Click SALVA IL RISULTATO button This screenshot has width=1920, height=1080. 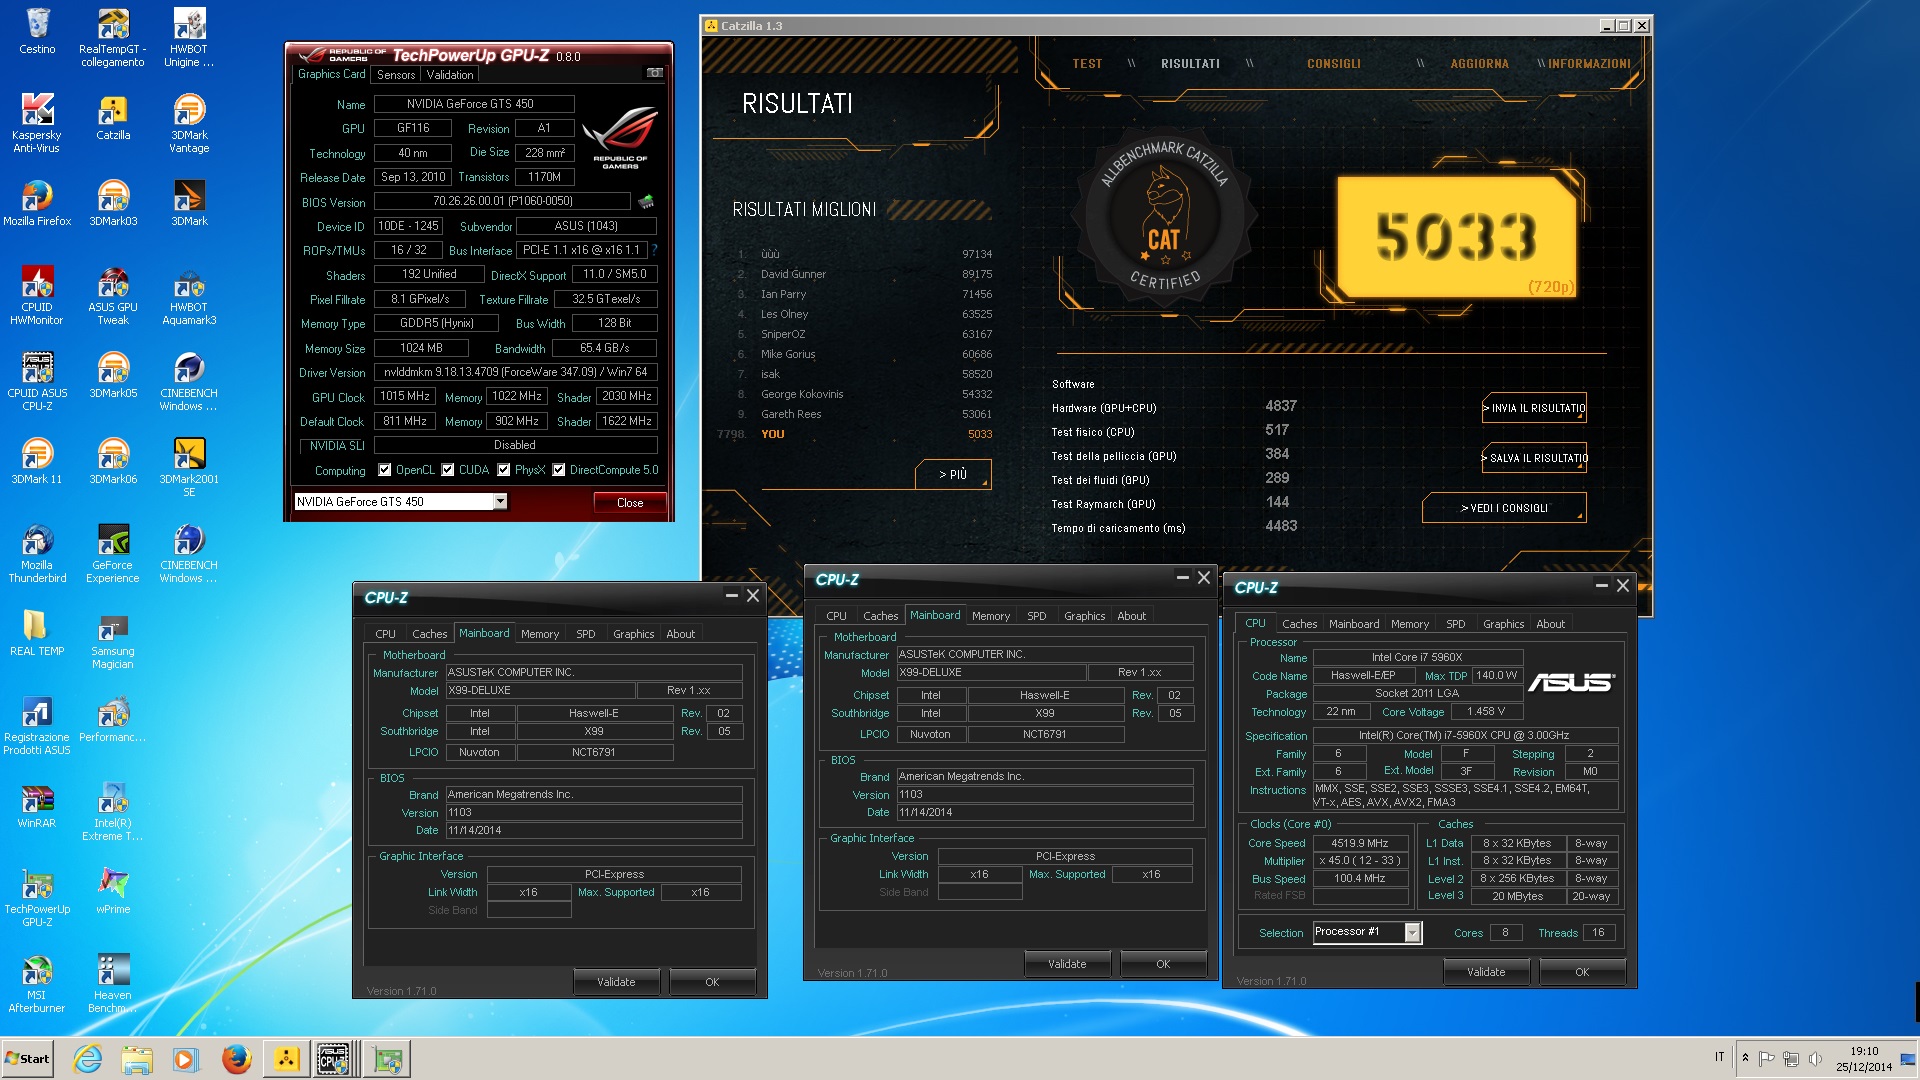[x=1534, y=458]
